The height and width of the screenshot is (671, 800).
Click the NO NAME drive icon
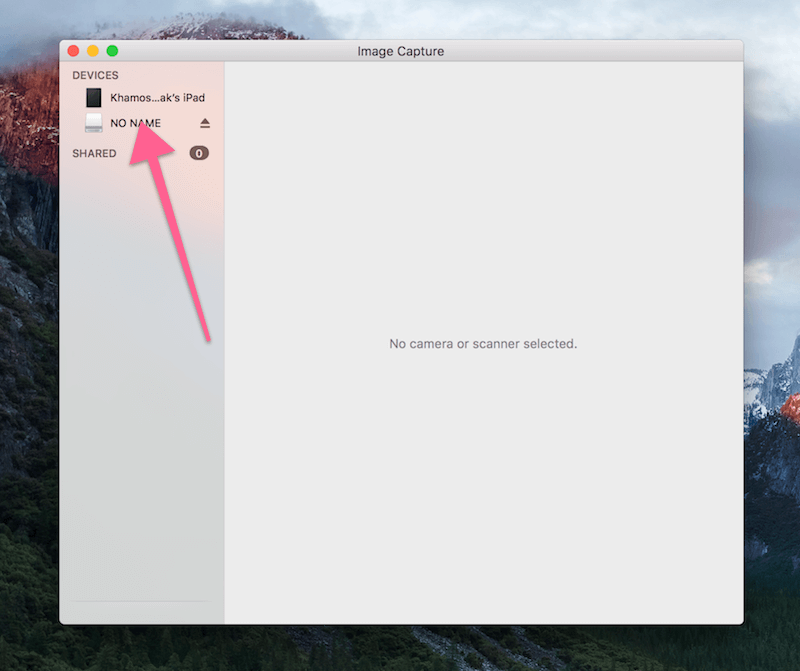[93, 123]
